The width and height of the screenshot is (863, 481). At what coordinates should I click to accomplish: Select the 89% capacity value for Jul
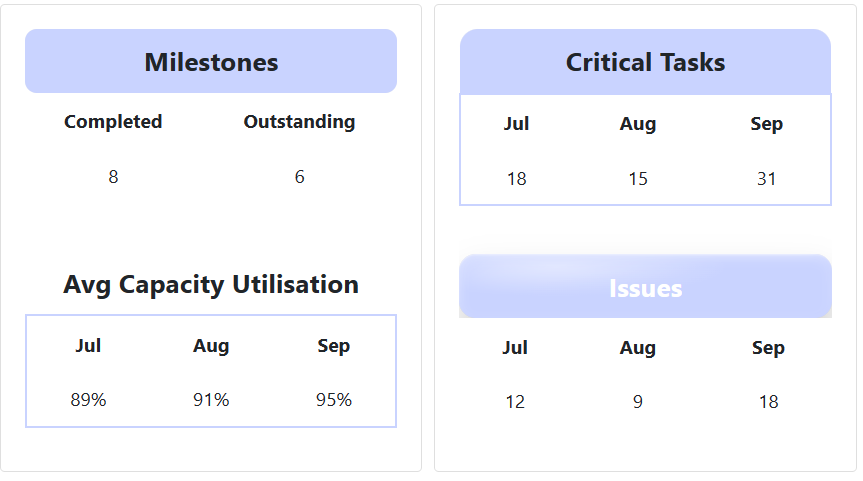point(88,400)
